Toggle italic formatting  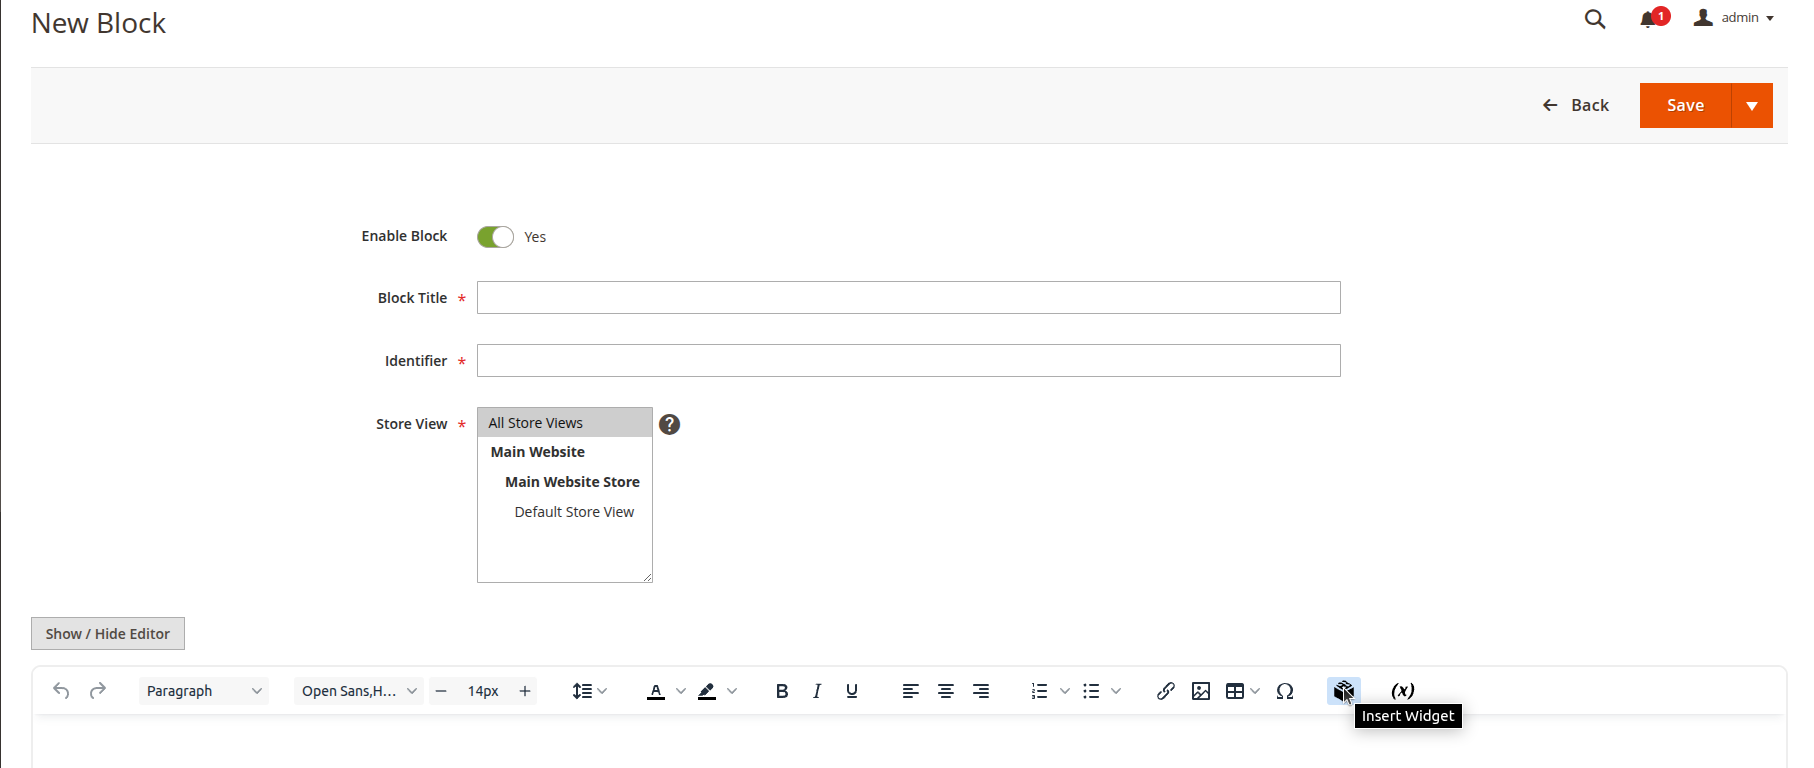pyautogui.click(x=817, y=691)
